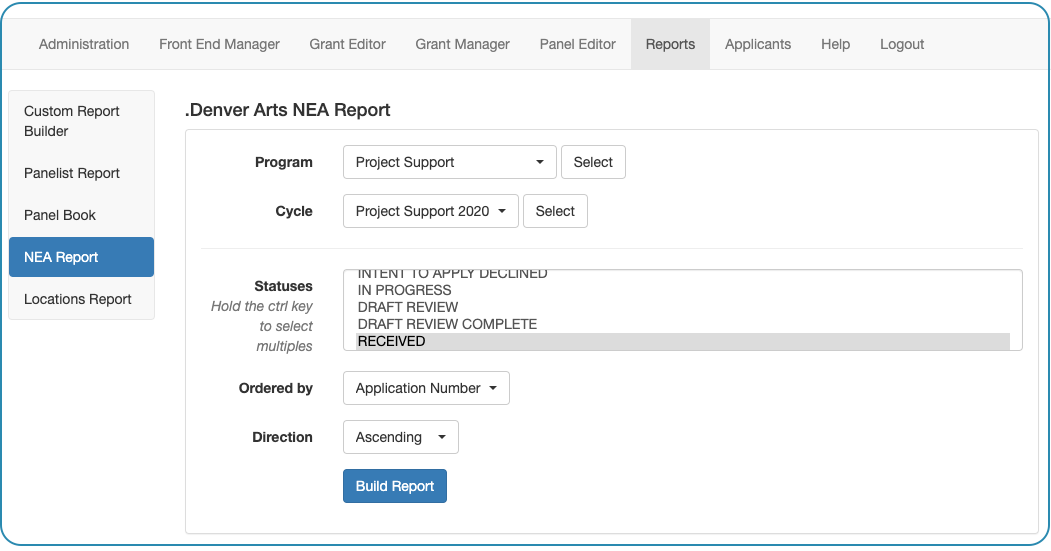The width and height of the screenshot is (1051, 551).
Task: Open Custom Report Builder in sidebar
Action: (x=81, y=121)
